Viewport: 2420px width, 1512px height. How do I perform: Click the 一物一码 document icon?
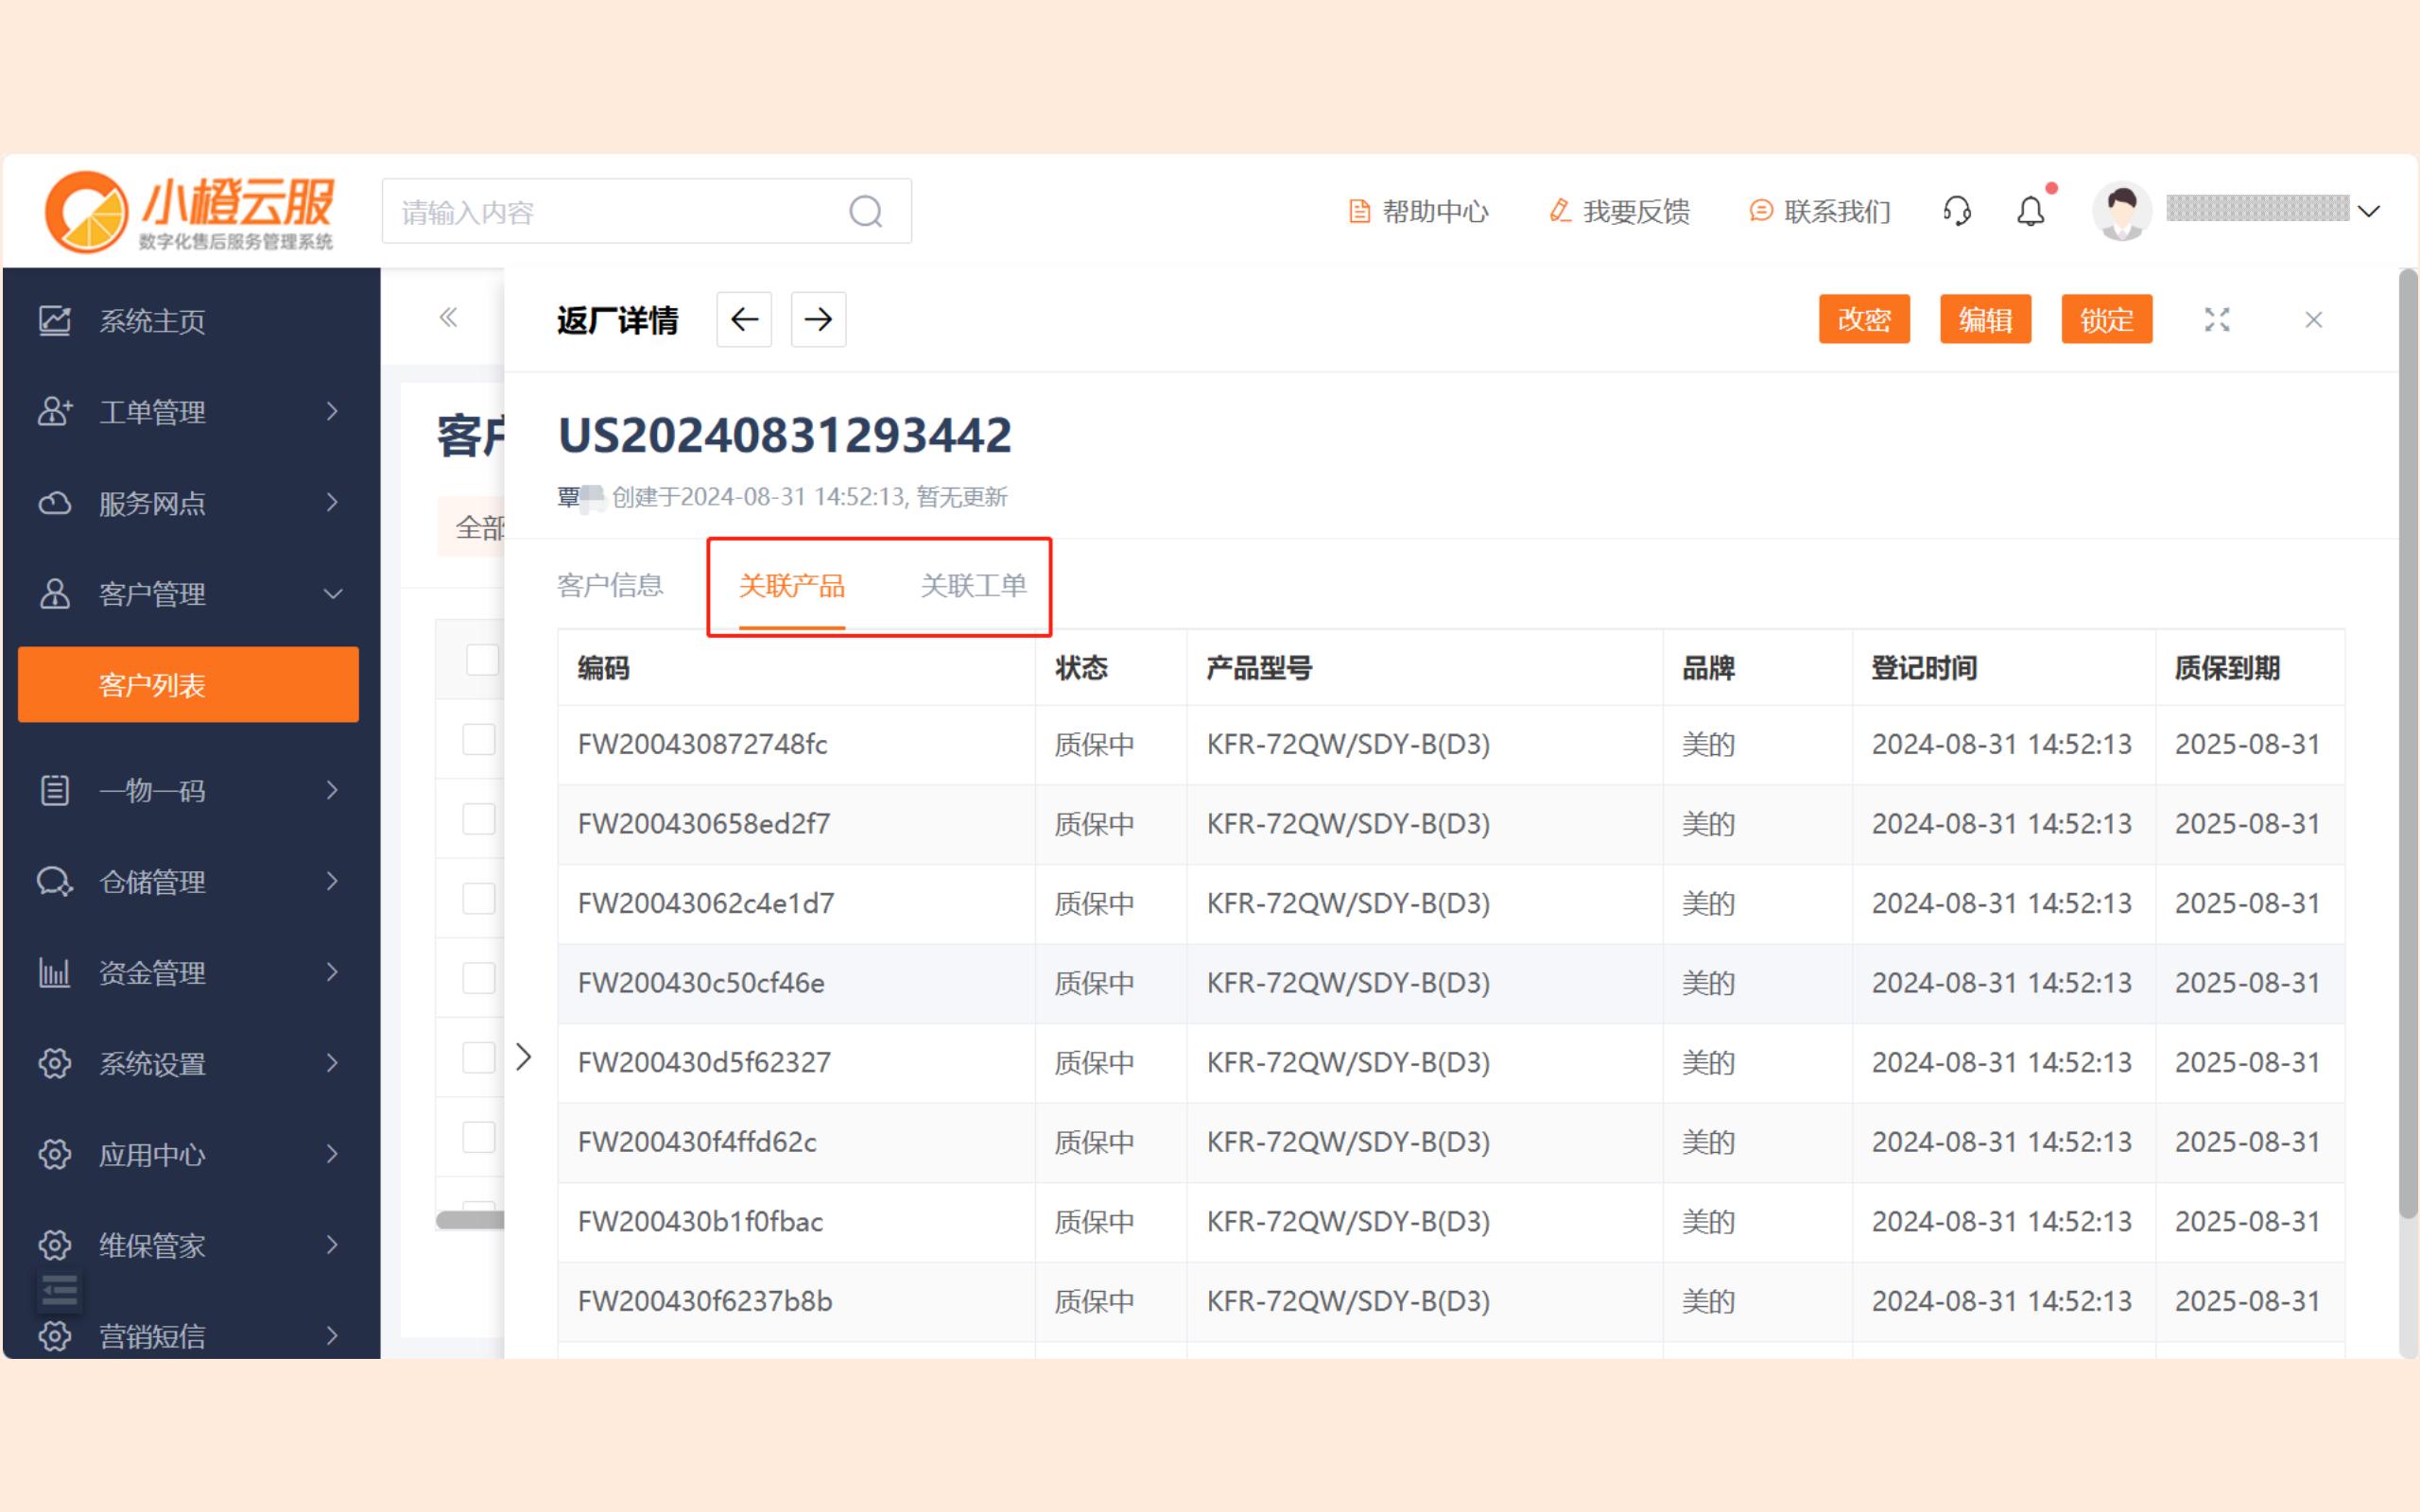coord(55,790)
